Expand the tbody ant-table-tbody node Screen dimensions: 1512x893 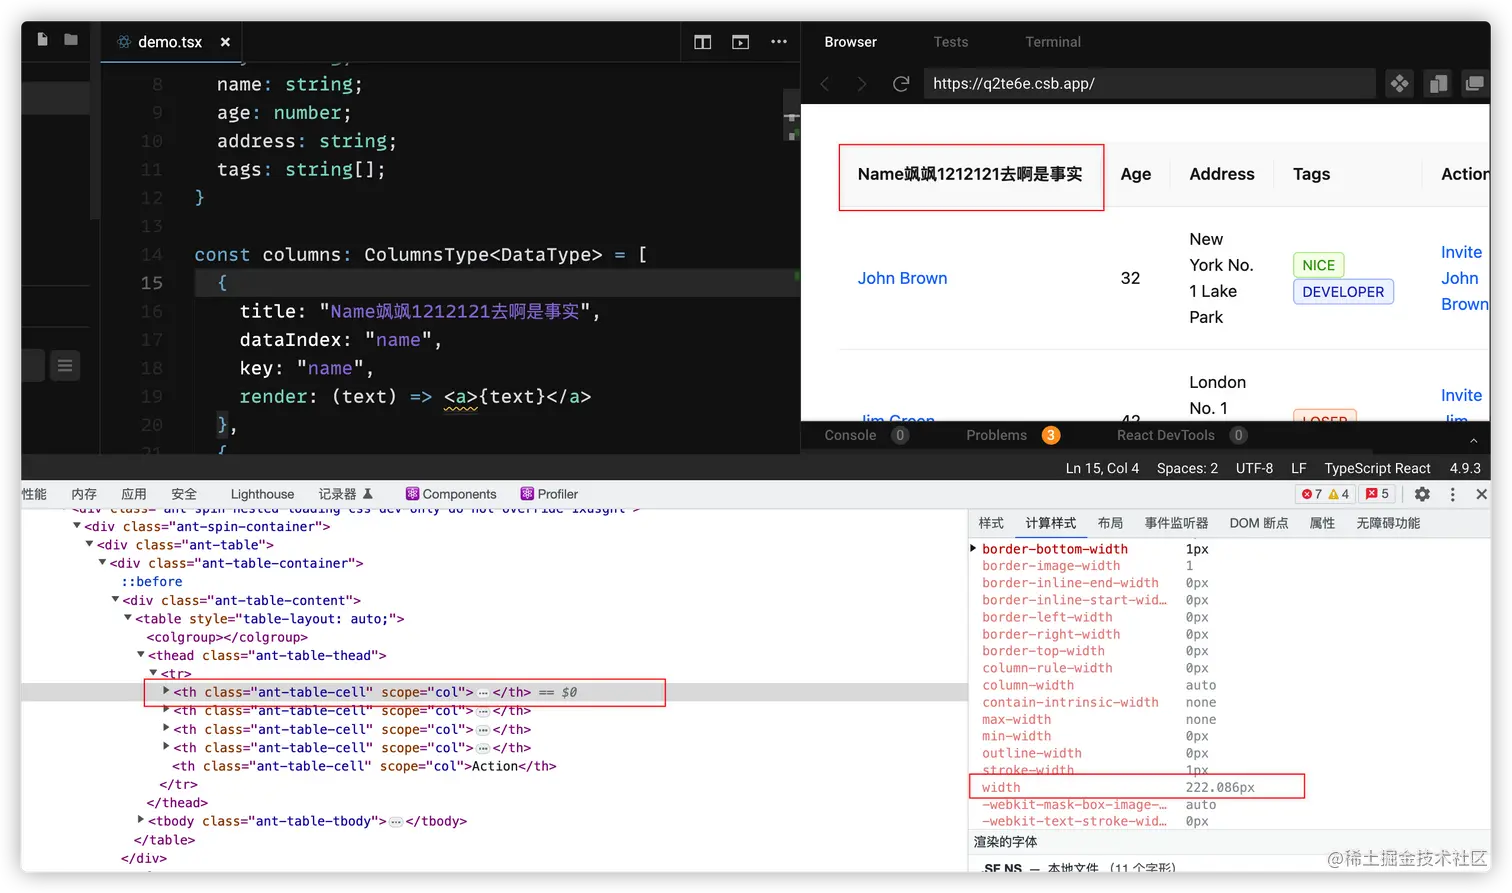(x=141, y=819)
